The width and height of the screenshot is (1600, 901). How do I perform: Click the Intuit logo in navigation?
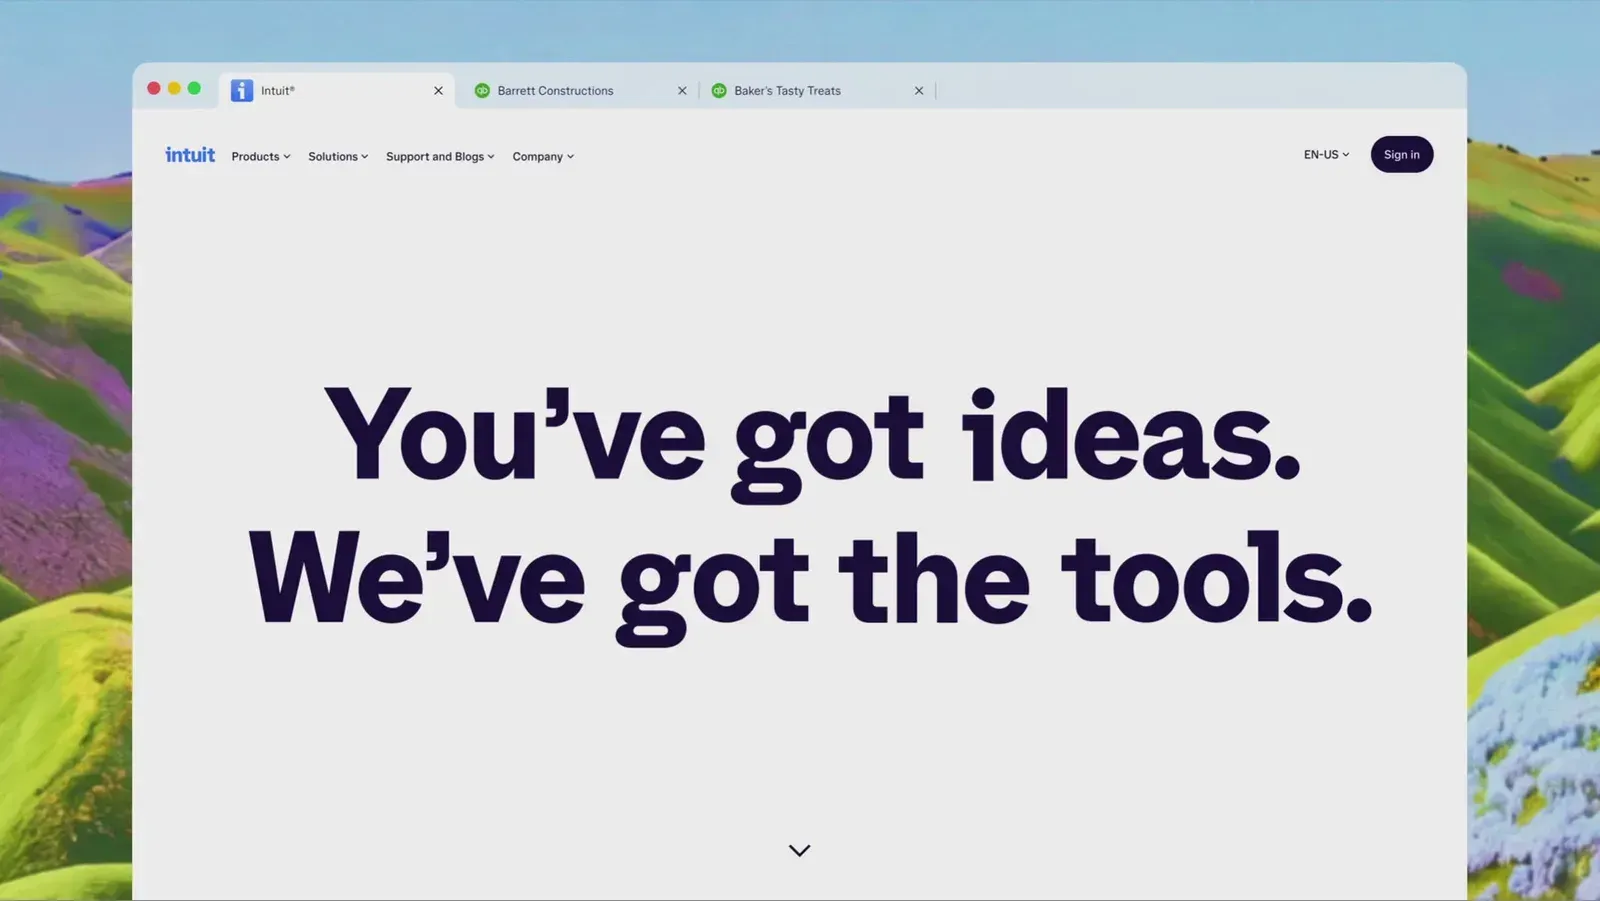click(190, 155)
